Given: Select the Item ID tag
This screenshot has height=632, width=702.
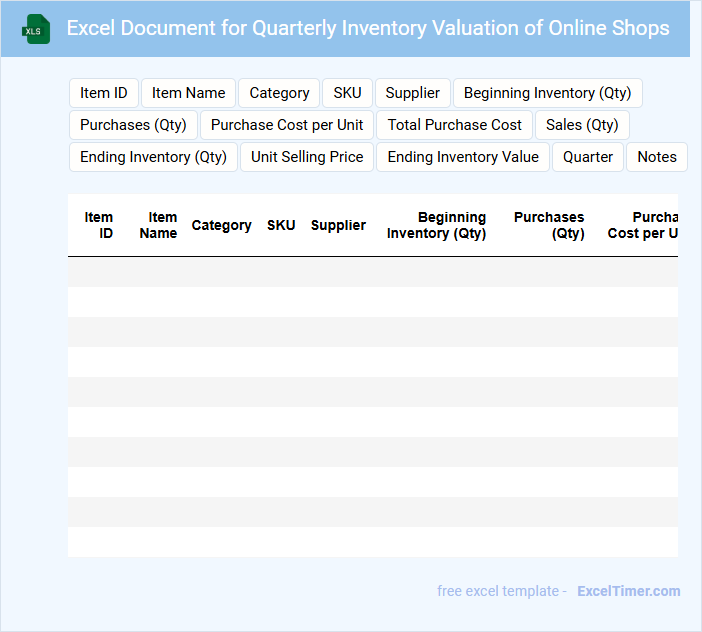Looking at the screenshot, I should [x=104, y=93].
